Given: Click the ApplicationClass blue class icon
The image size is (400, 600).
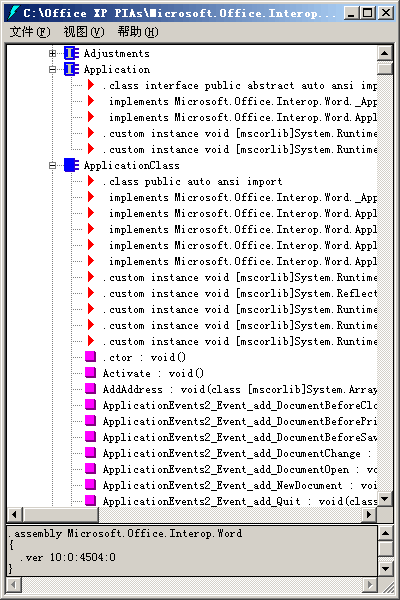Looking at the screenshot, I should (72, 165).
